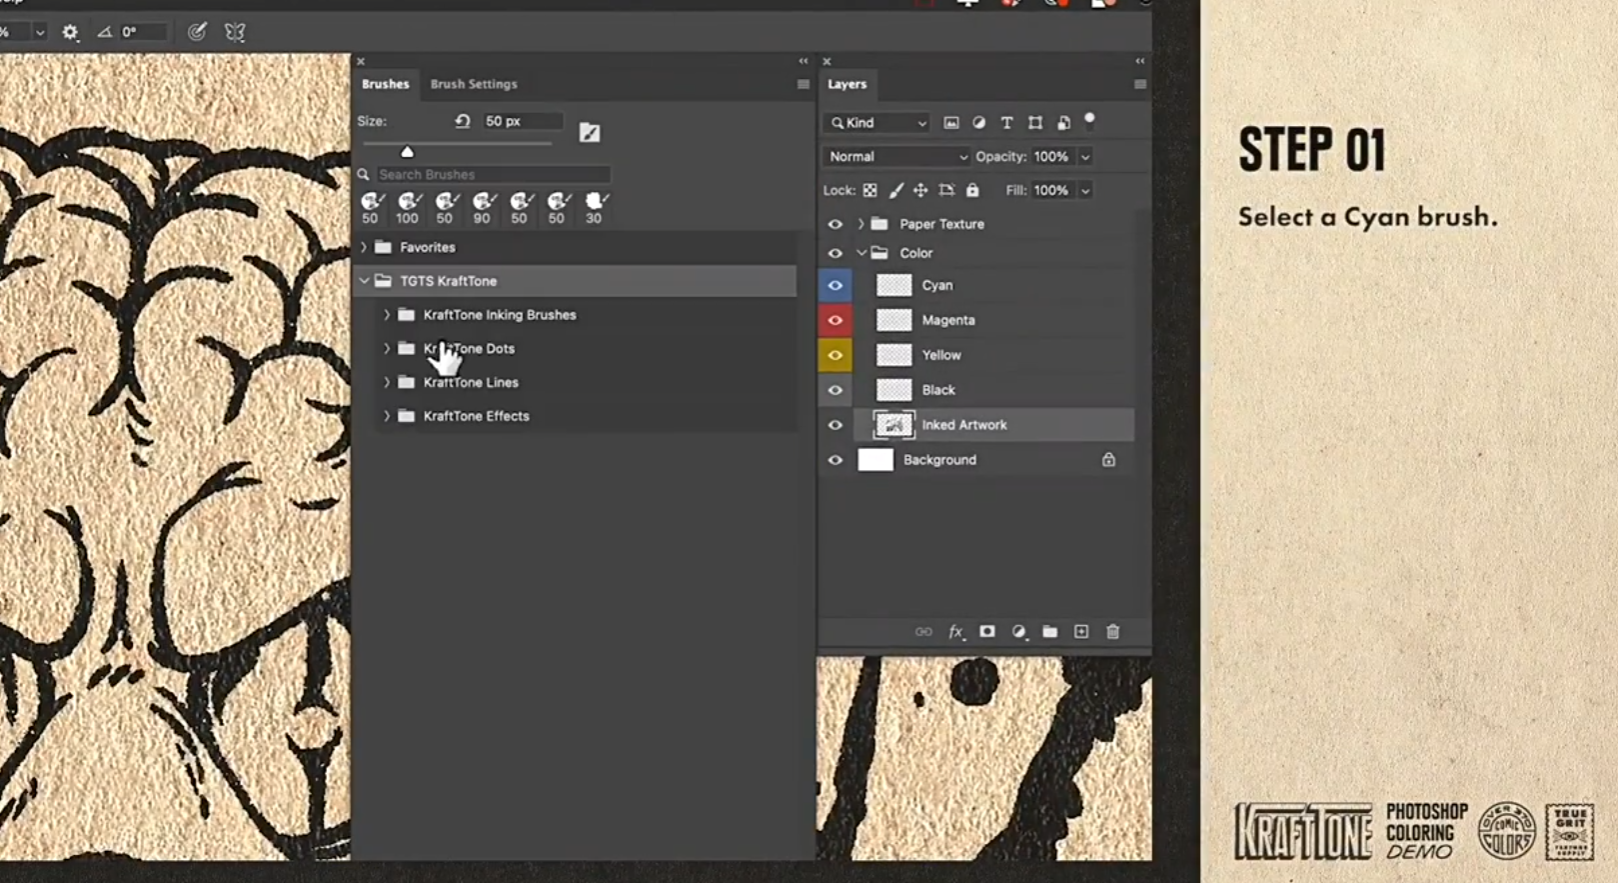Select the Yellow layer
This screenshot has height=883, width=1618.
[941, 355]
